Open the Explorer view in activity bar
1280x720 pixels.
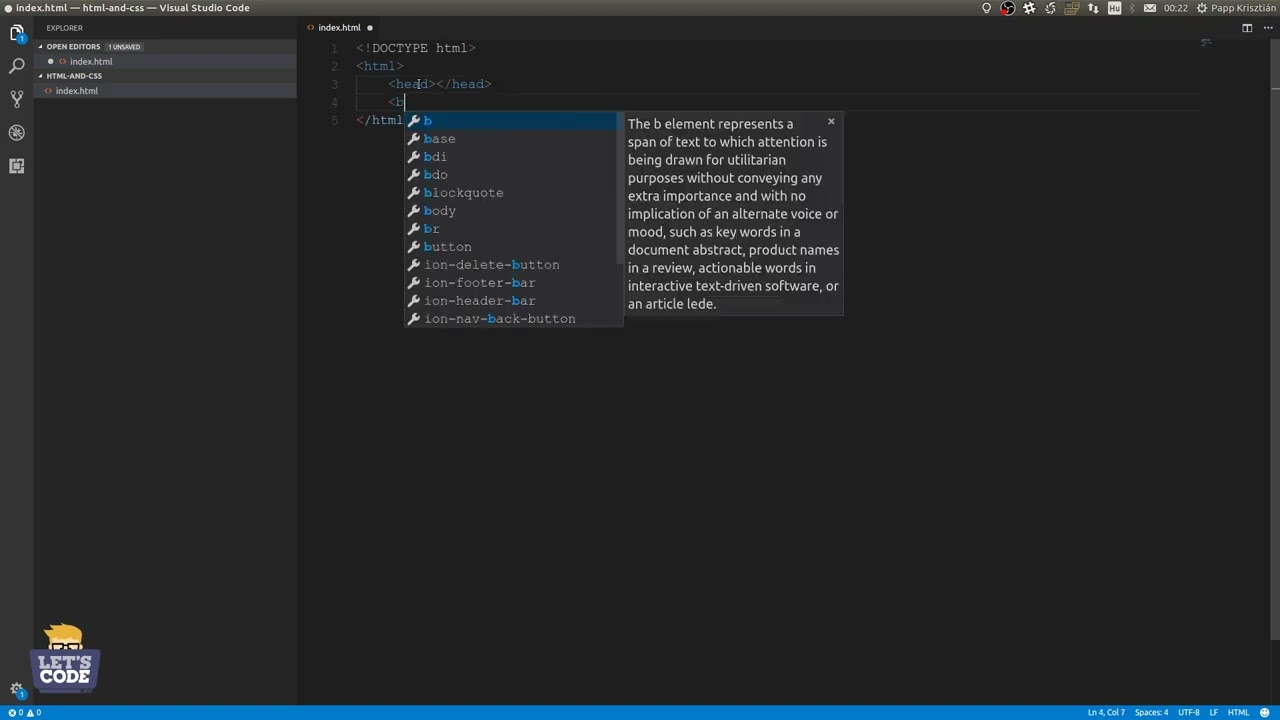pos(17,33)
